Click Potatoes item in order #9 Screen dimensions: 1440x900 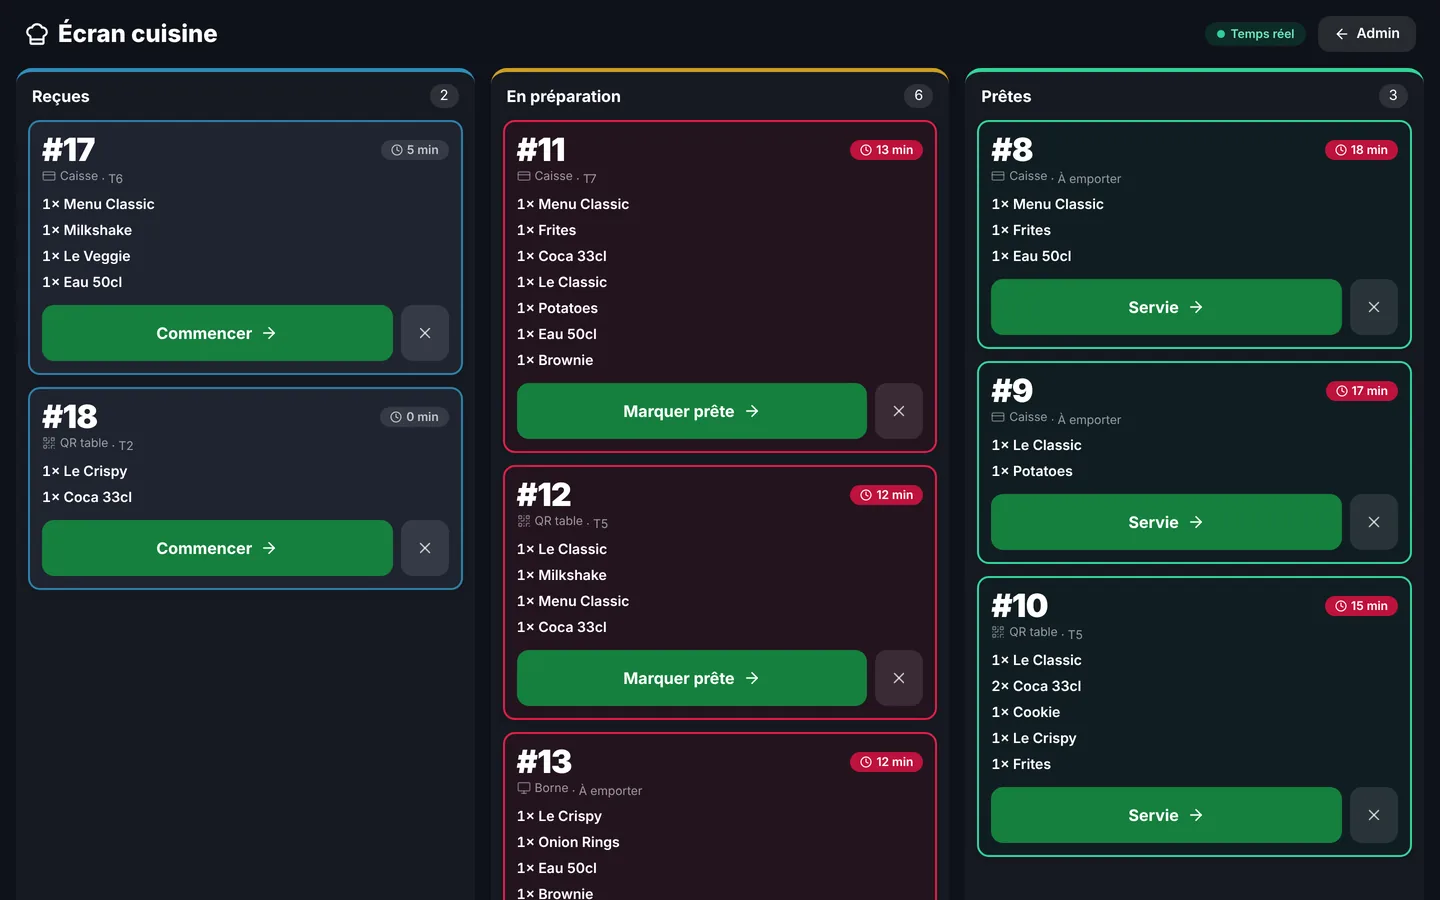pyautogui.click(x=1032, y=471)
